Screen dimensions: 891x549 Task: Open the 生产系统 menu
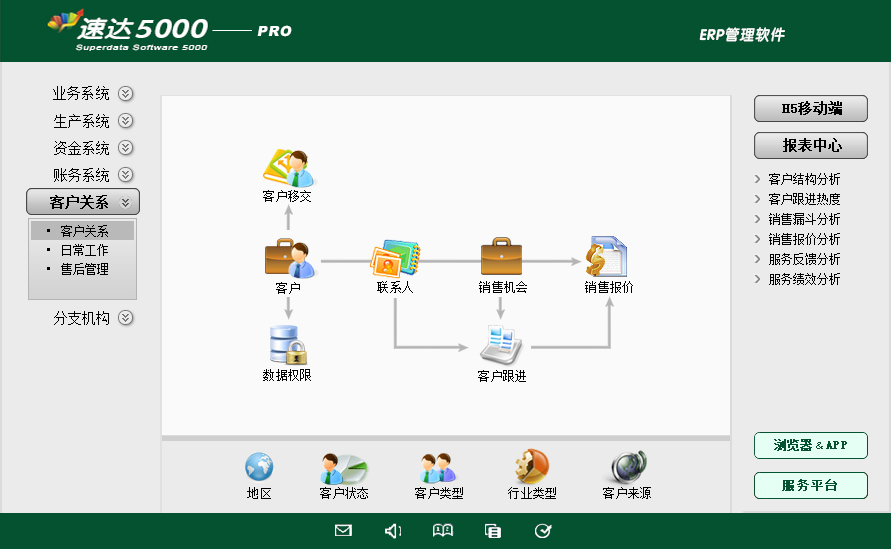coord(81,120)
